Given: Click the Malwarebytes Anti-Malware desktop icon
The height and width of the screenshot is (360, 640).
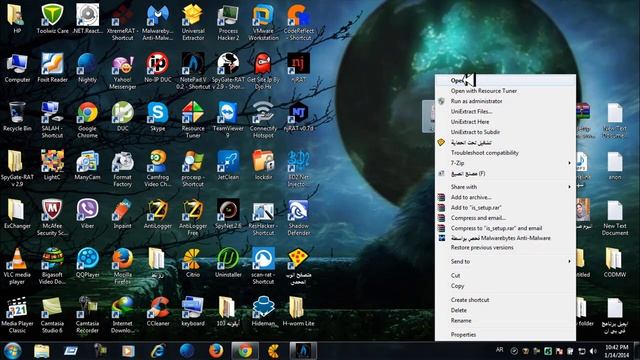Looking at the screenshot, I should 158,22.
